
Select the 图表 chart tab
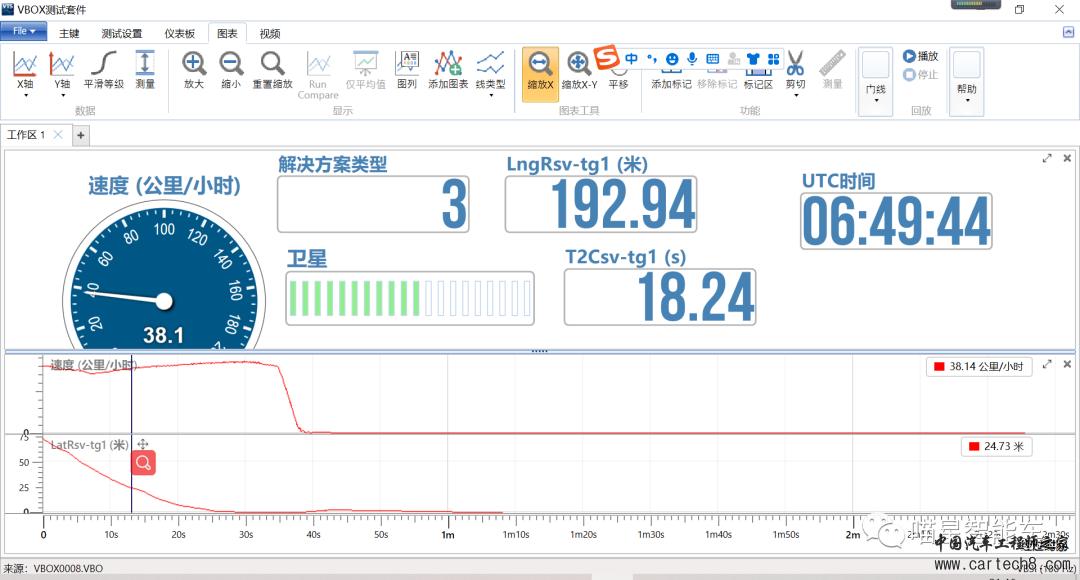(x=227, y=33)
